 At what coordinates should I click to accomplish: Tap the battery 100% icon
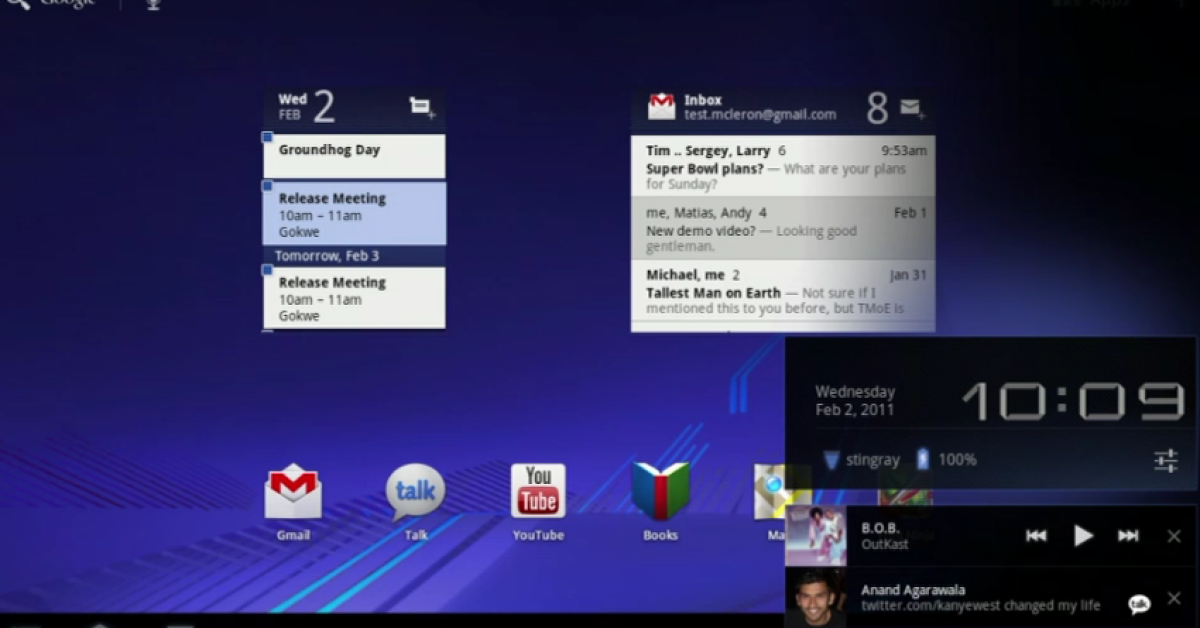(923, 459)
